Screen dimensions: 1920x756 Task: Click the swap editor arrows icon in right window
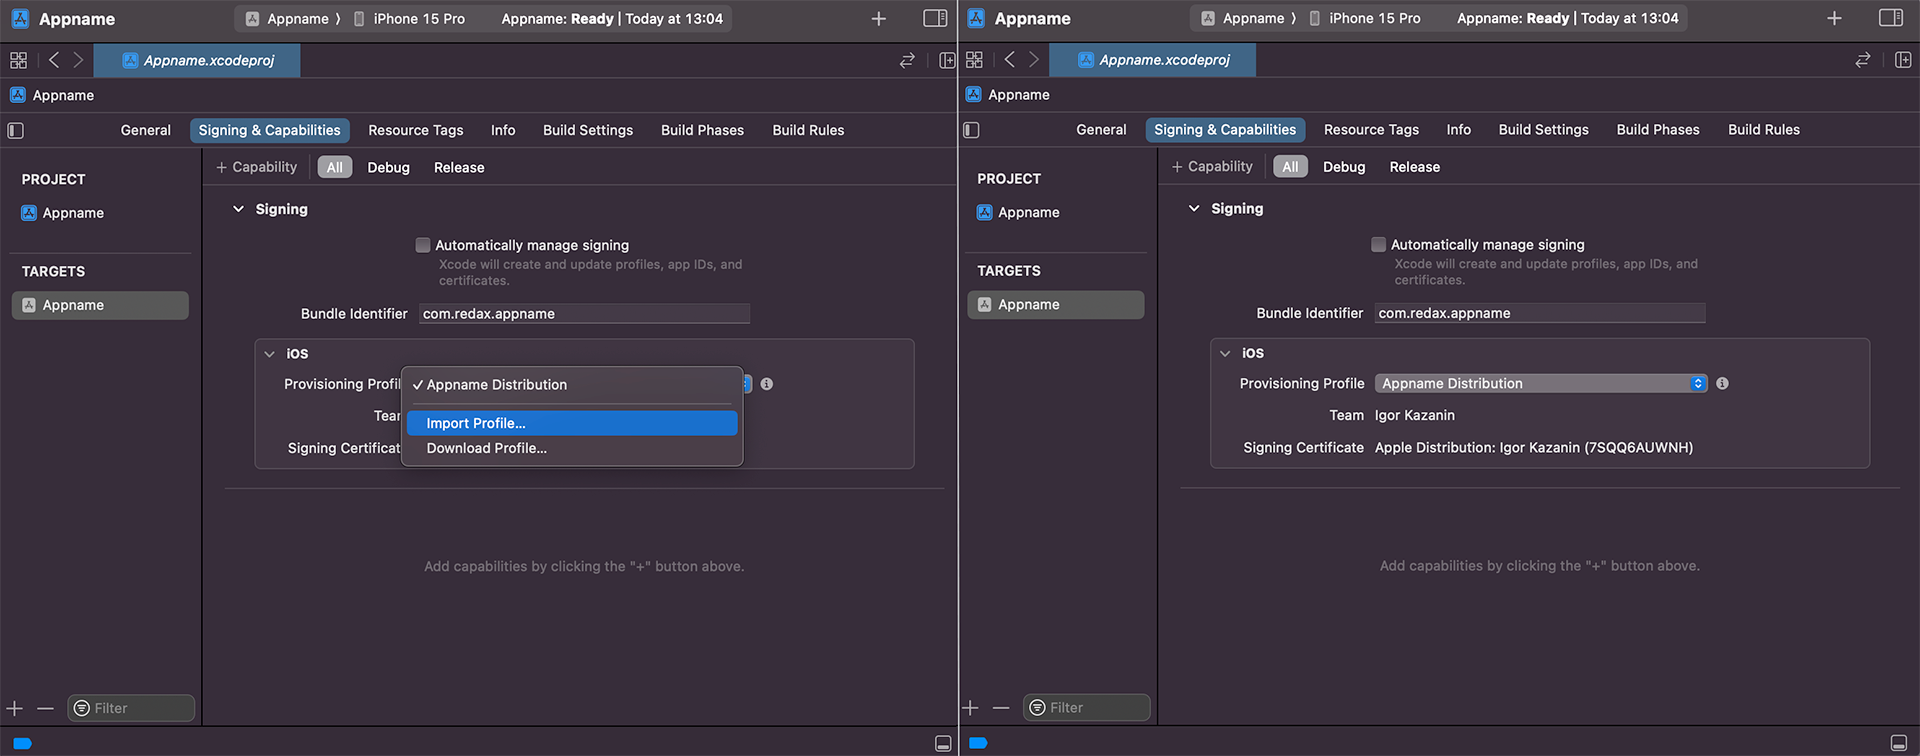[x=1863, y=60]
